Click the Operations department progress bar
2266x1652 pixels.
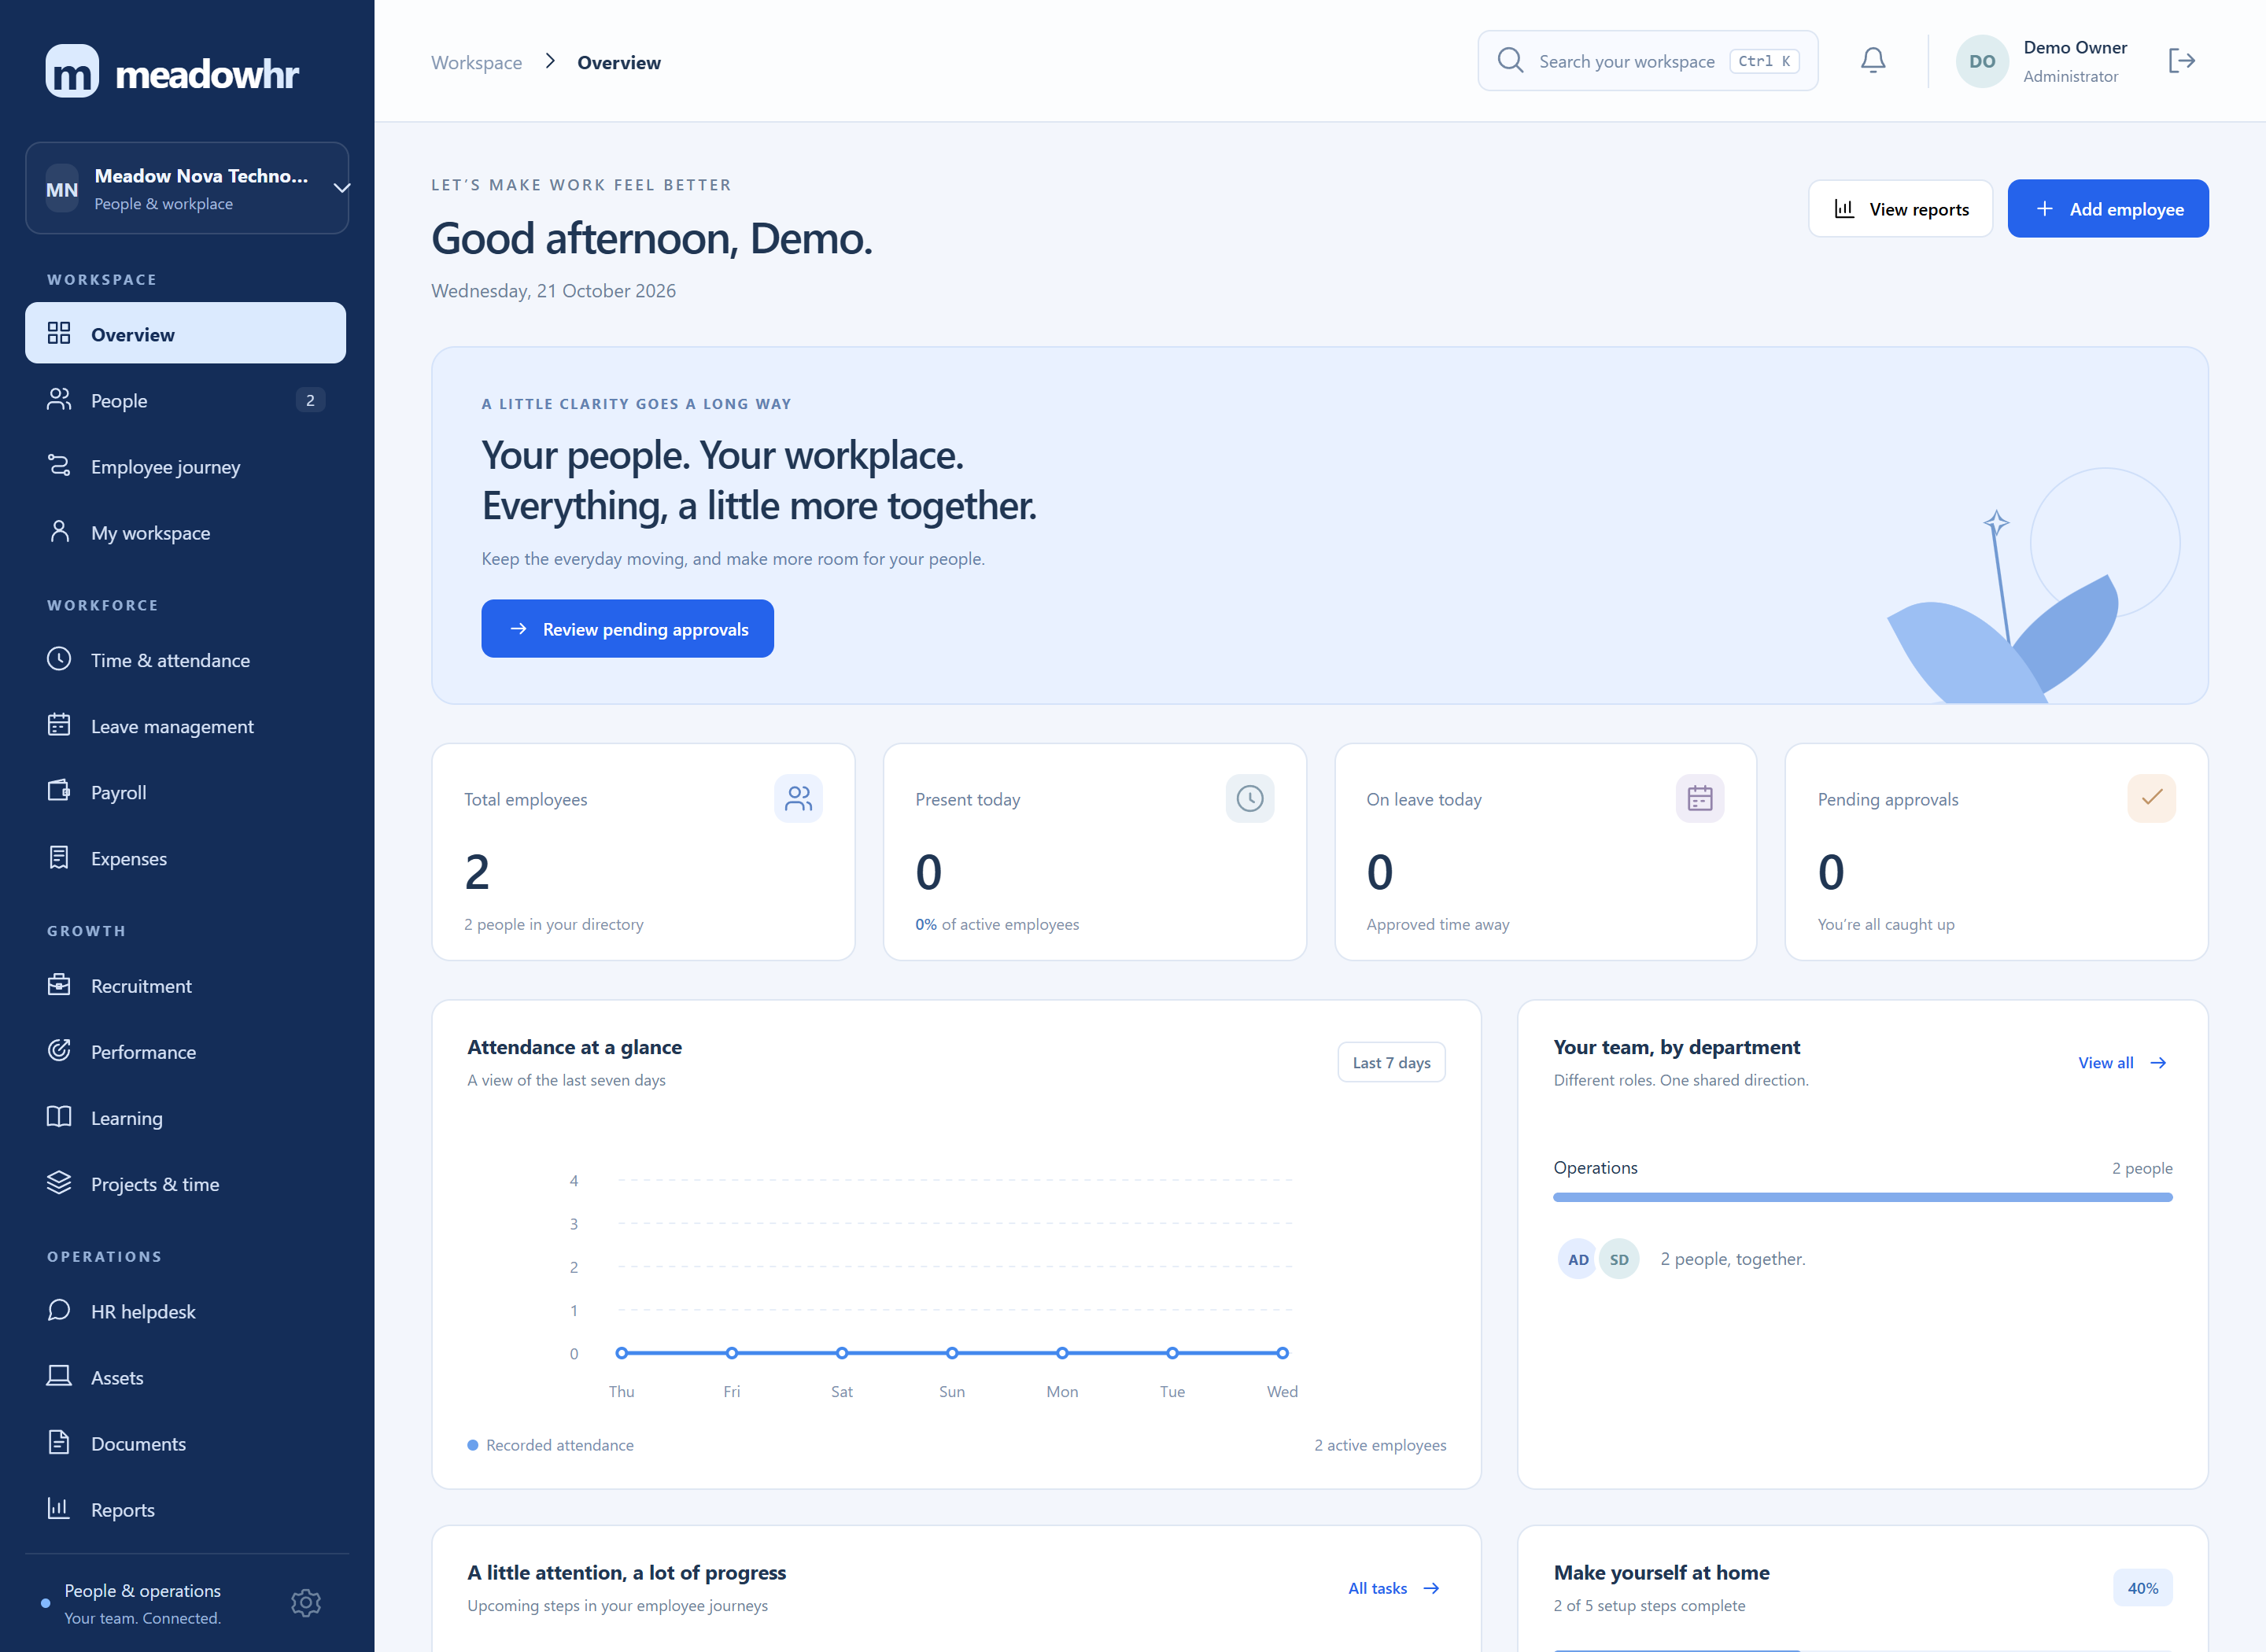coord(1862,1197)
